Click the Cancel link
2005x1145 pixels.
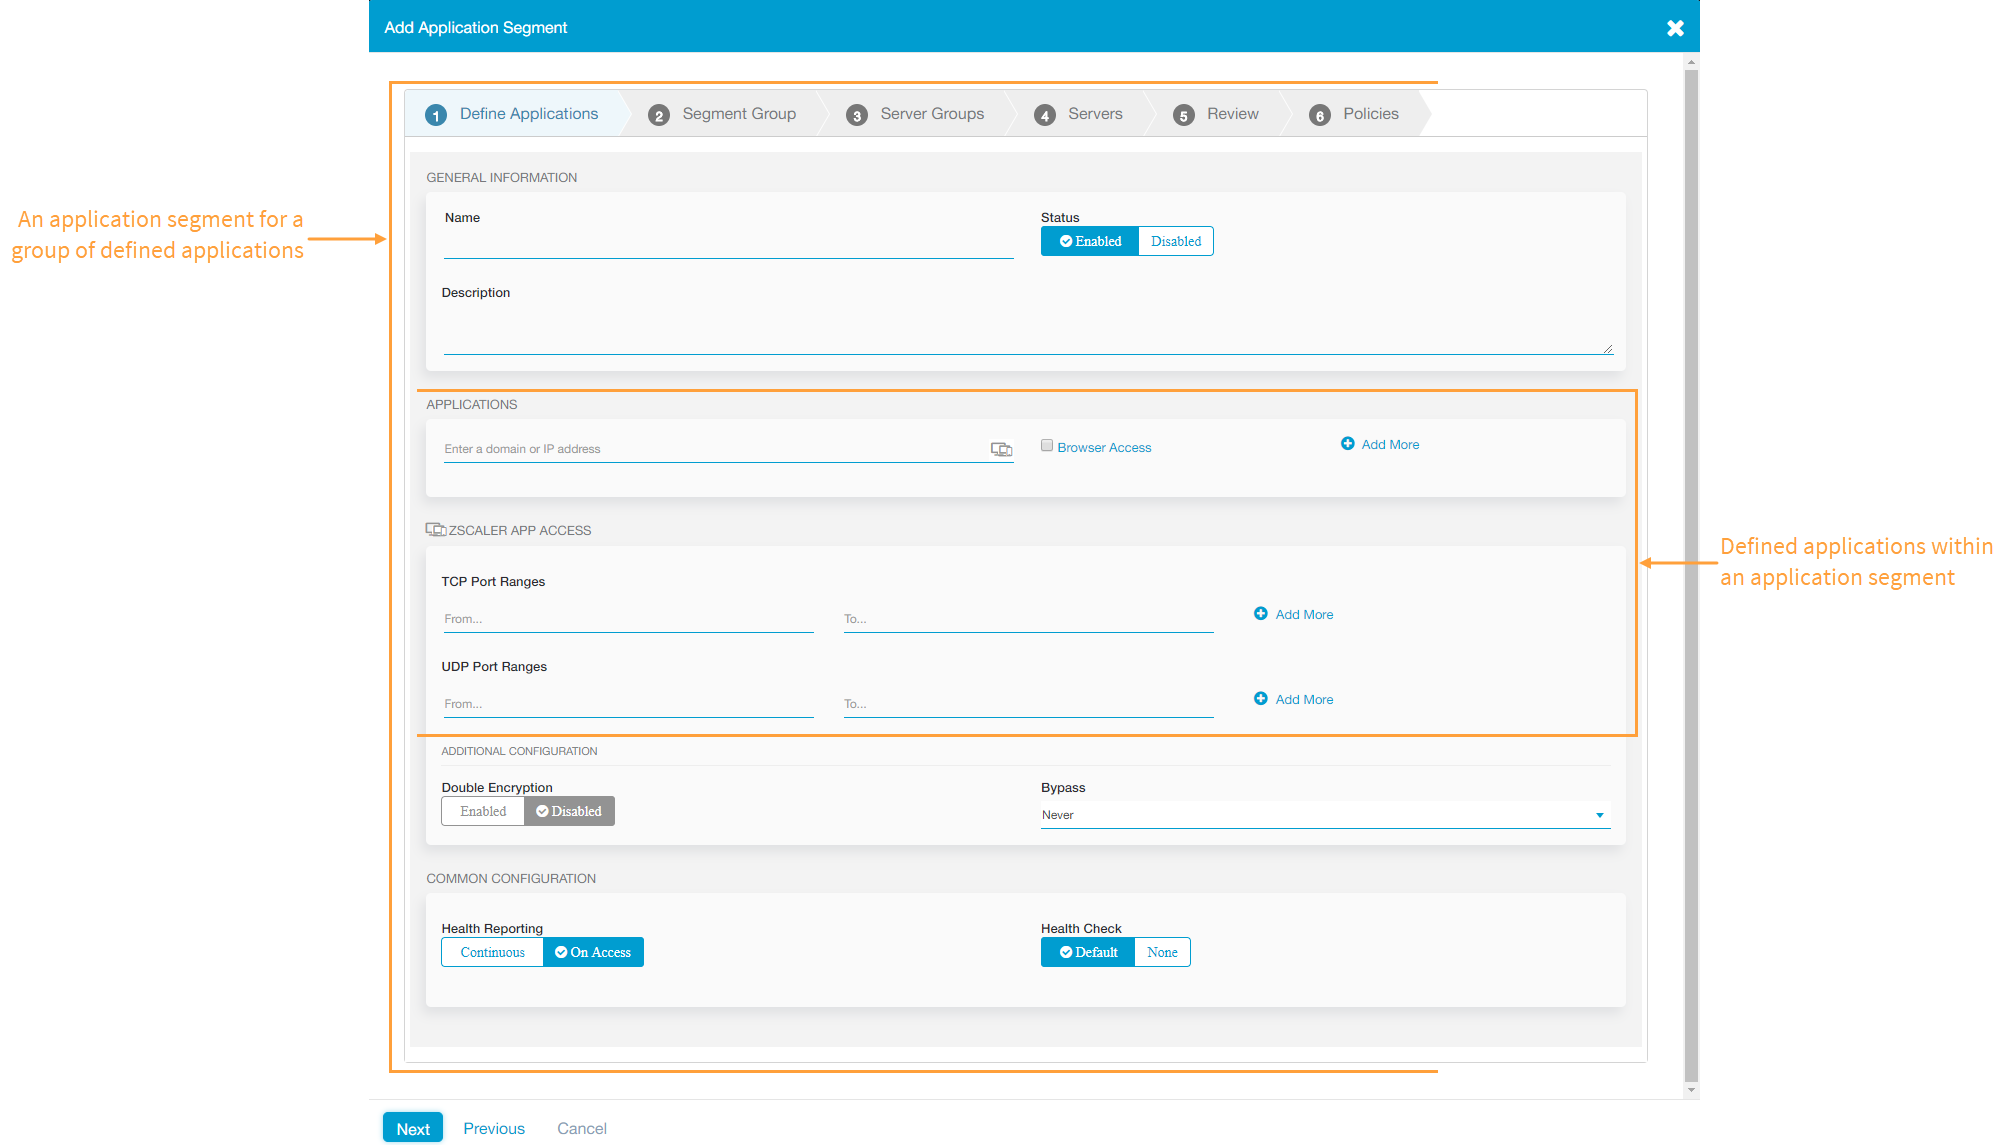[581, 1128]
